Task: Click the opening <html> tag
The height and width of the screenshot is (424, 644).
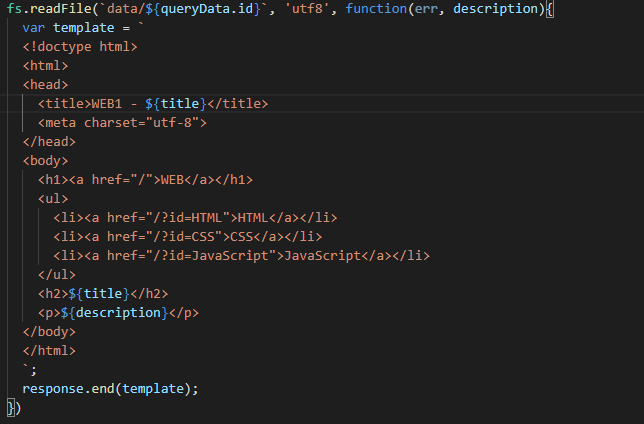Action: click(x=45, y=66)
